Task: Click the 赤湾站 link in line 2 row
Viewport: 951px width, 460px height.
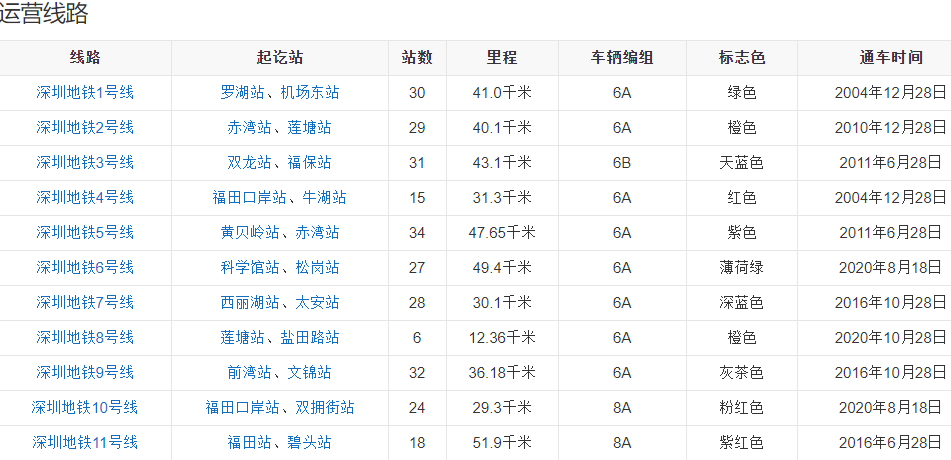Action: [249, 128]
